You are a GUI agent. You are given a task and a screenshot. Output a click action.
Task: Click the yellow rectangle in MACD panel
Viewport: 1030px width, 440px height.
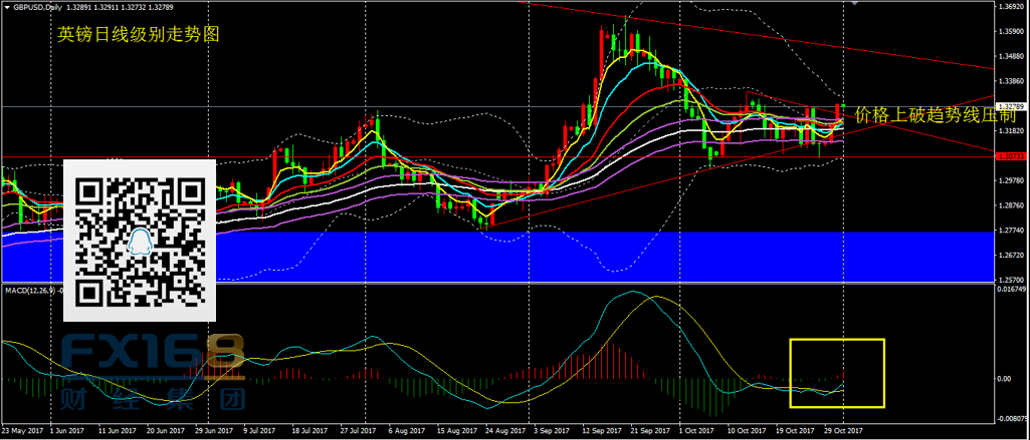click(x=837, y=373)
